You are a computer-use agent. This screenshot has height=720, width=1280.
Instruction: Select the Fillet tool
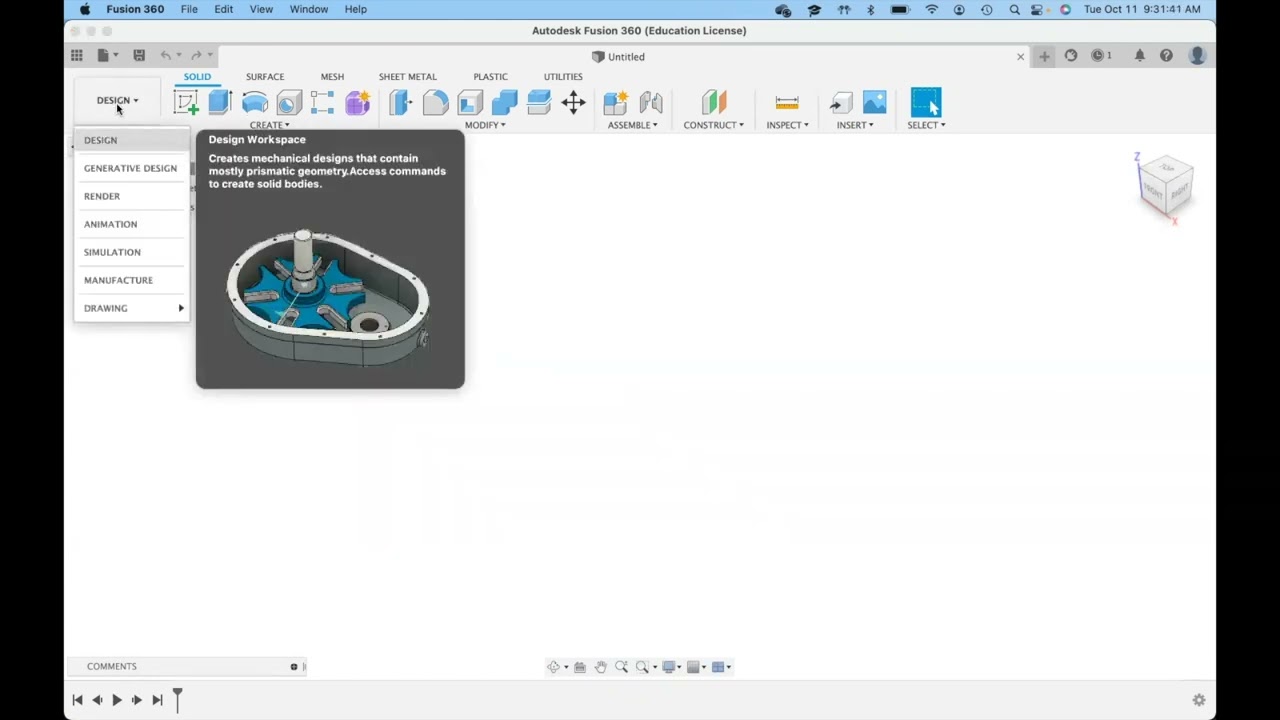(435, 102)
